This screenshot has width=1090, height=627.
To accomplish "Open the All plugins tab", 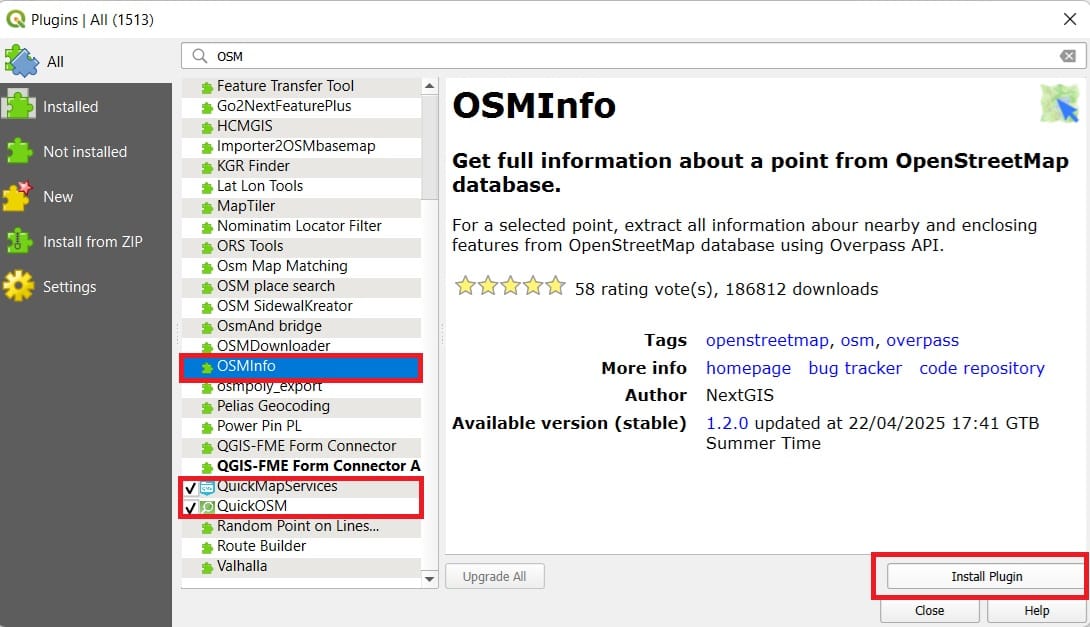I will pyautogui.click(x=86, y=61).
